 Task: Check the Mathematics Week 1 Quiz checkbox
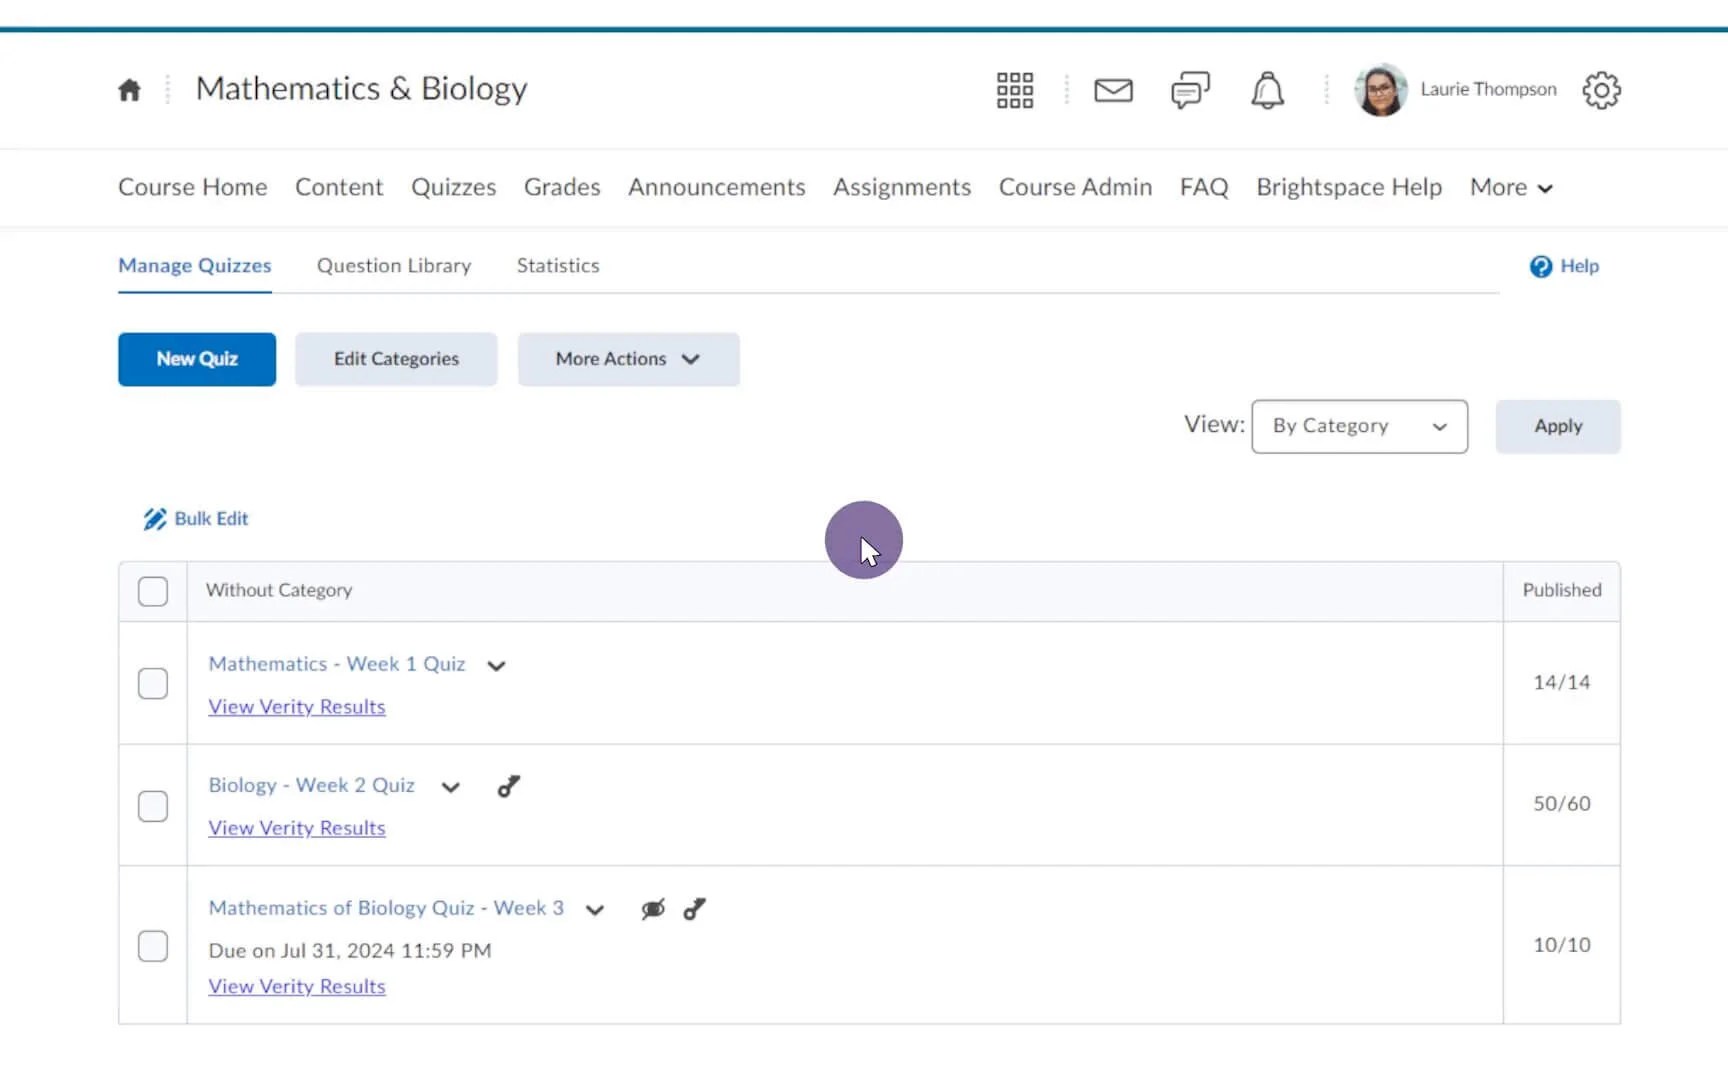click(x=152, y=684)
